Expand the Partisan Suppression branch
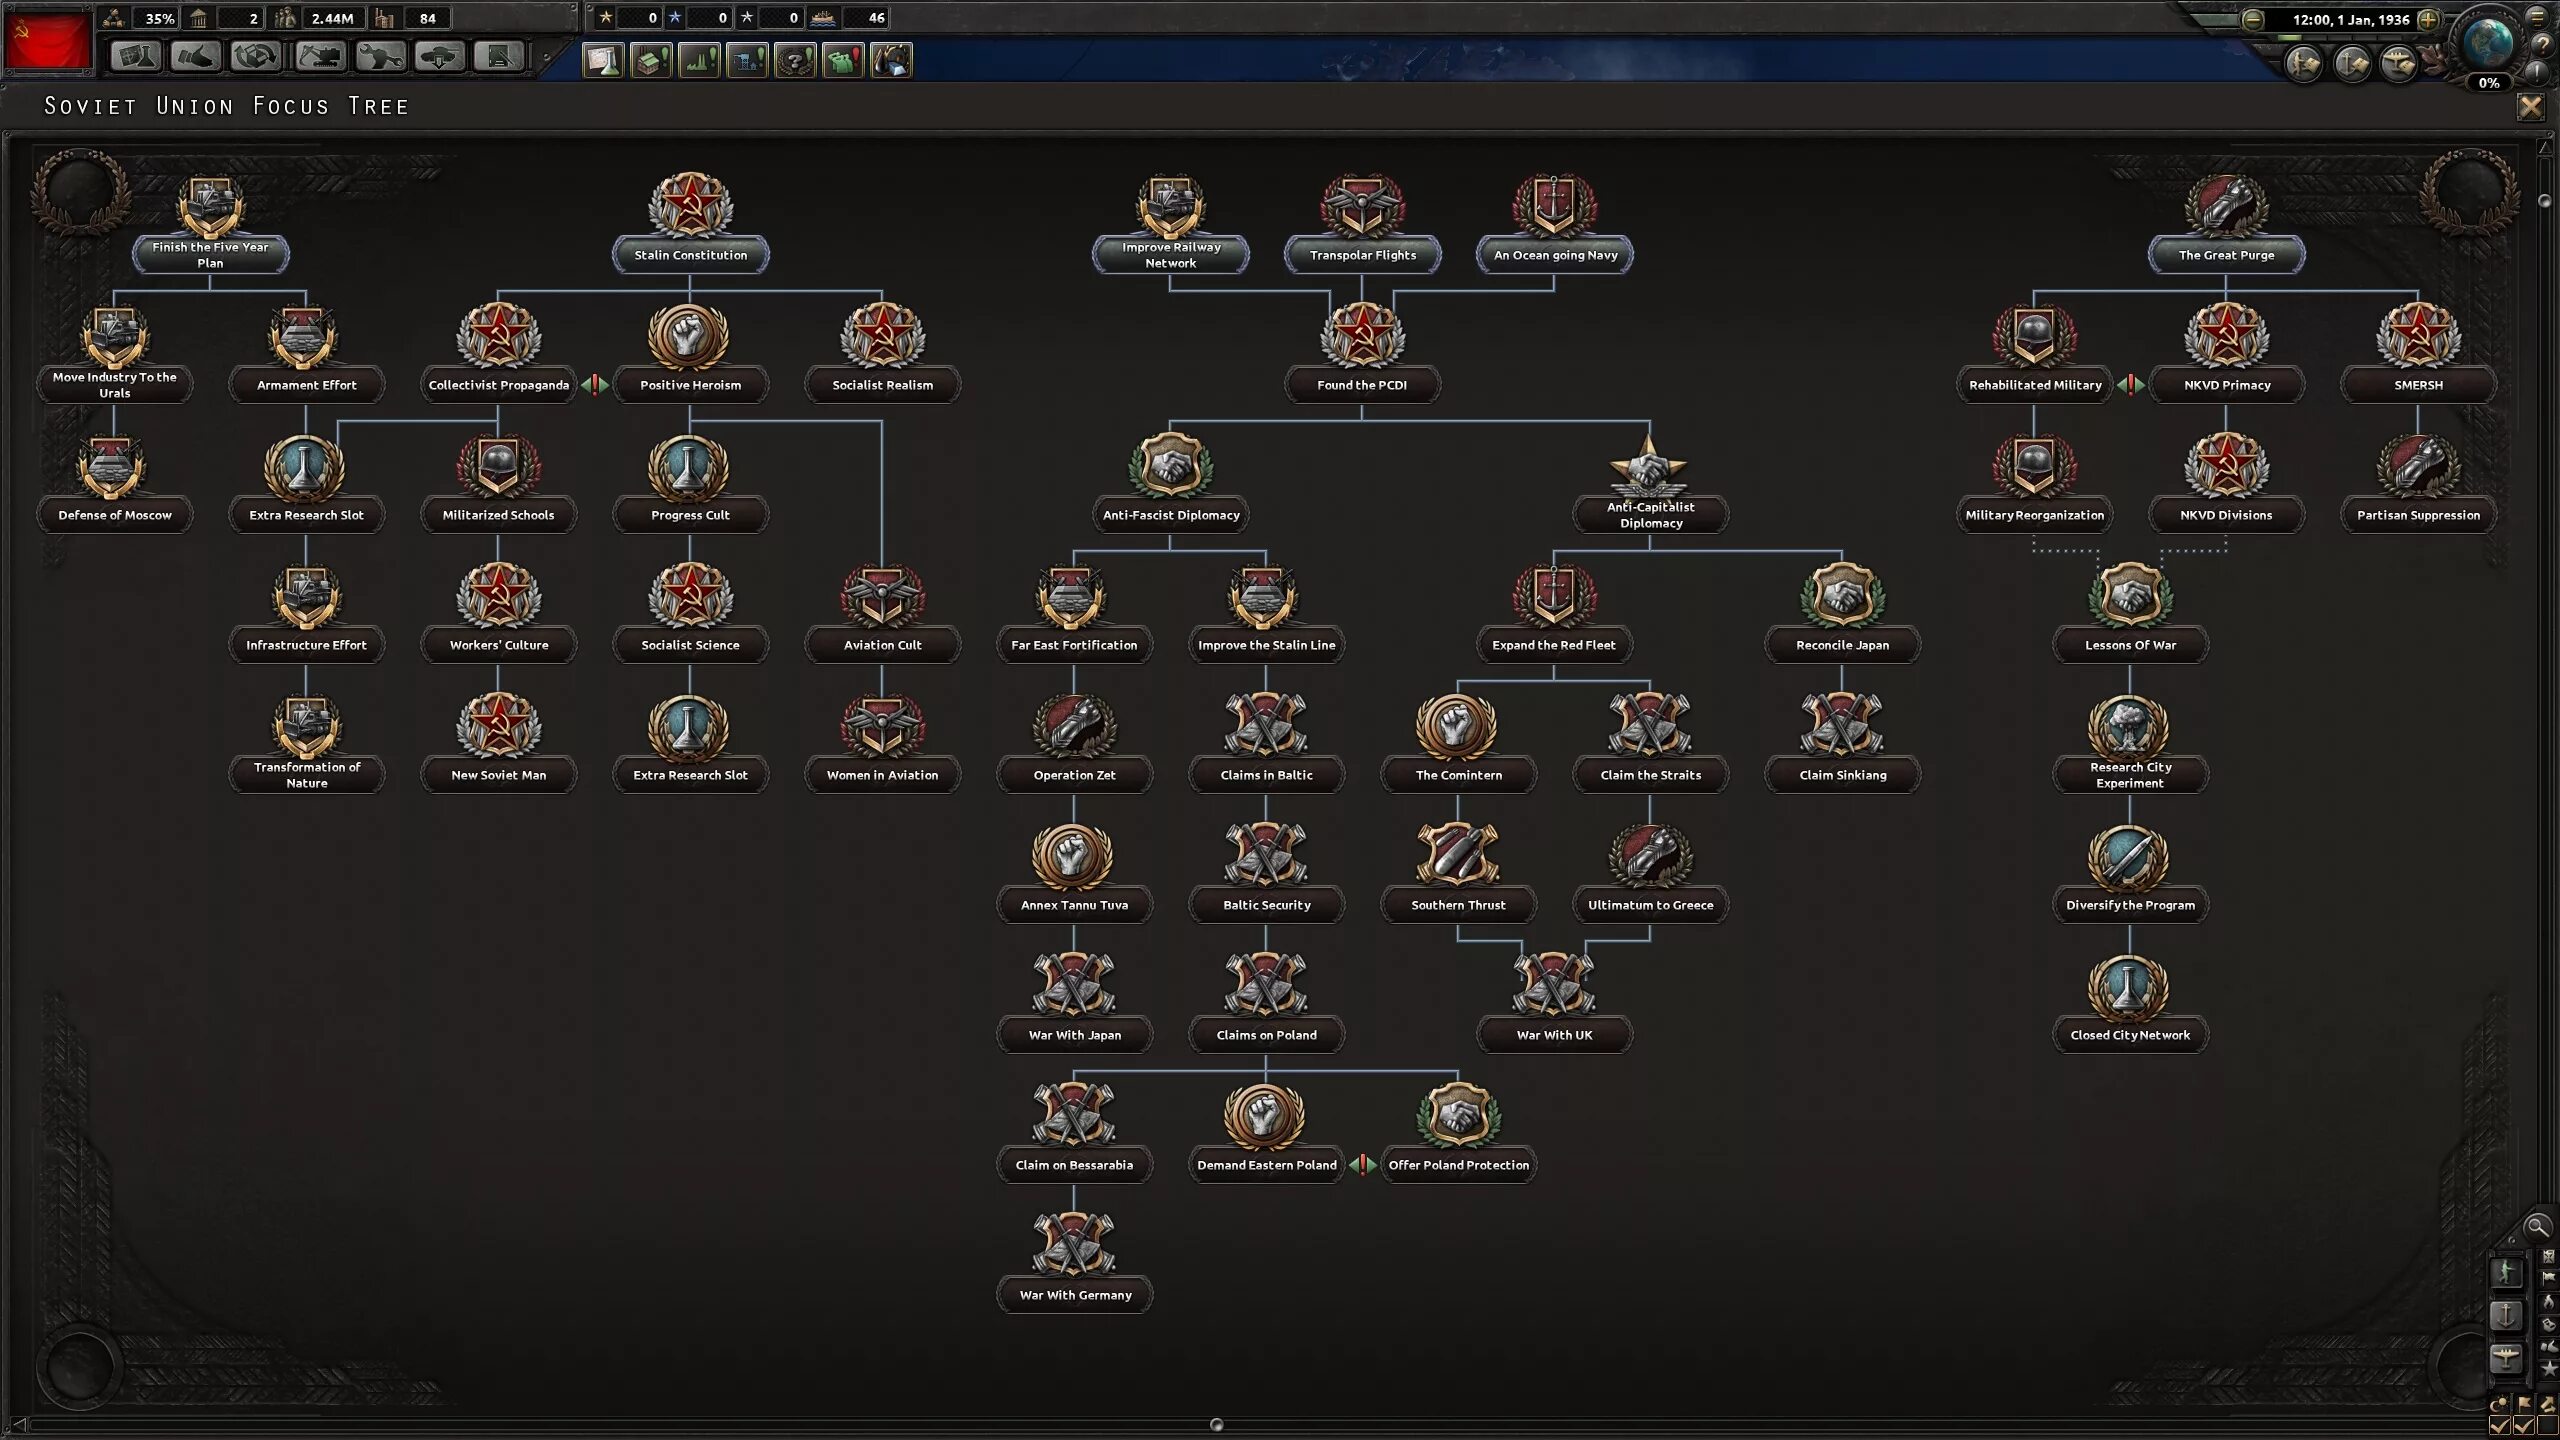The width and height of the screenshot is (2560, 1440). click(2419, 484)
